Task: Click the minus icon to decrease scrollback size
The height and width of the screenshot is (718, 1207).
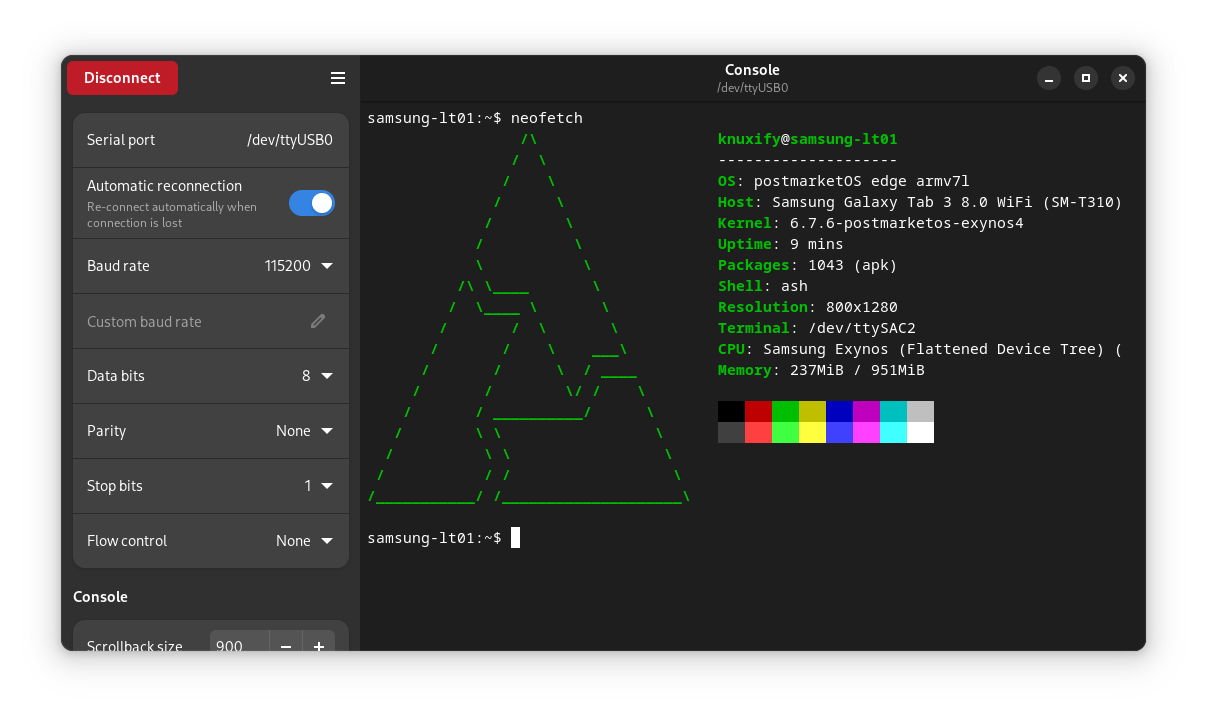Action: pos(285,646)
